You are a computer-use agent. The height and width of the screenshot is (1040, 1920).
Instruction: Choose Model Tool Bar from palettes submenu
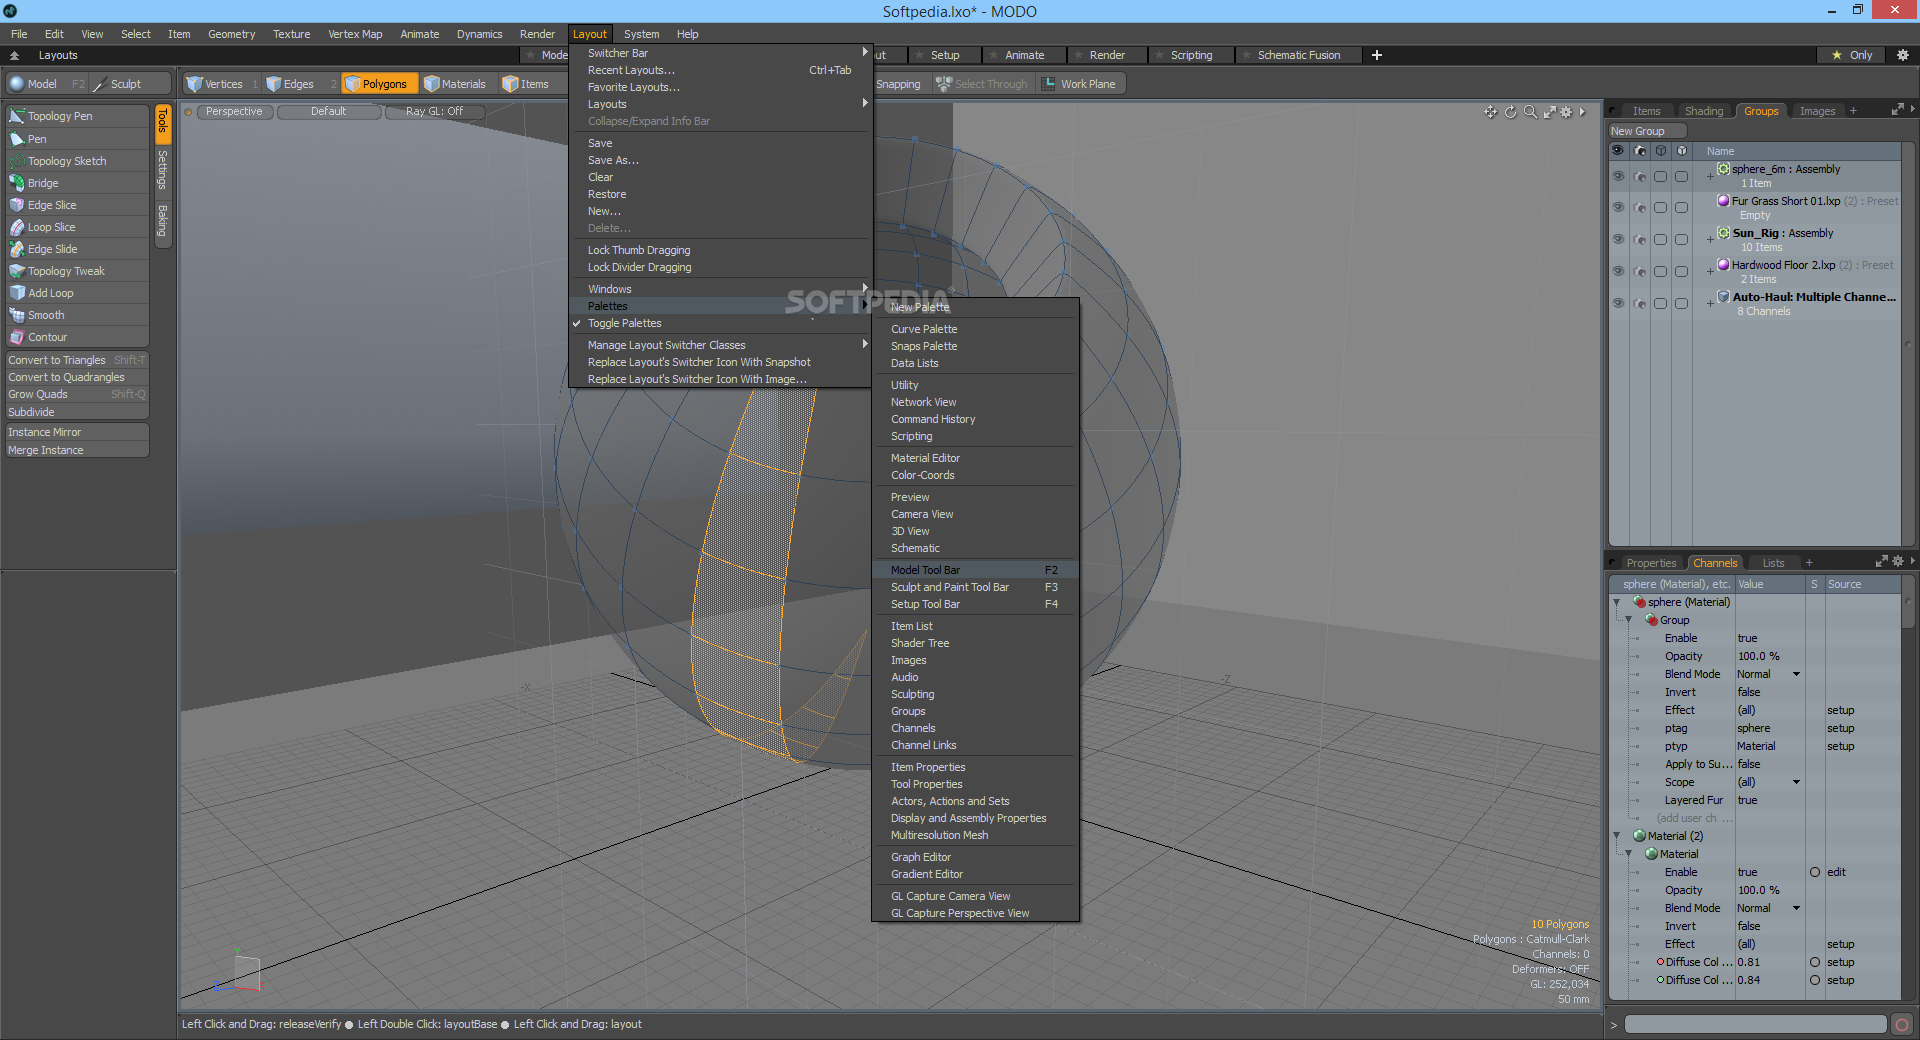(x=975, y=570)
